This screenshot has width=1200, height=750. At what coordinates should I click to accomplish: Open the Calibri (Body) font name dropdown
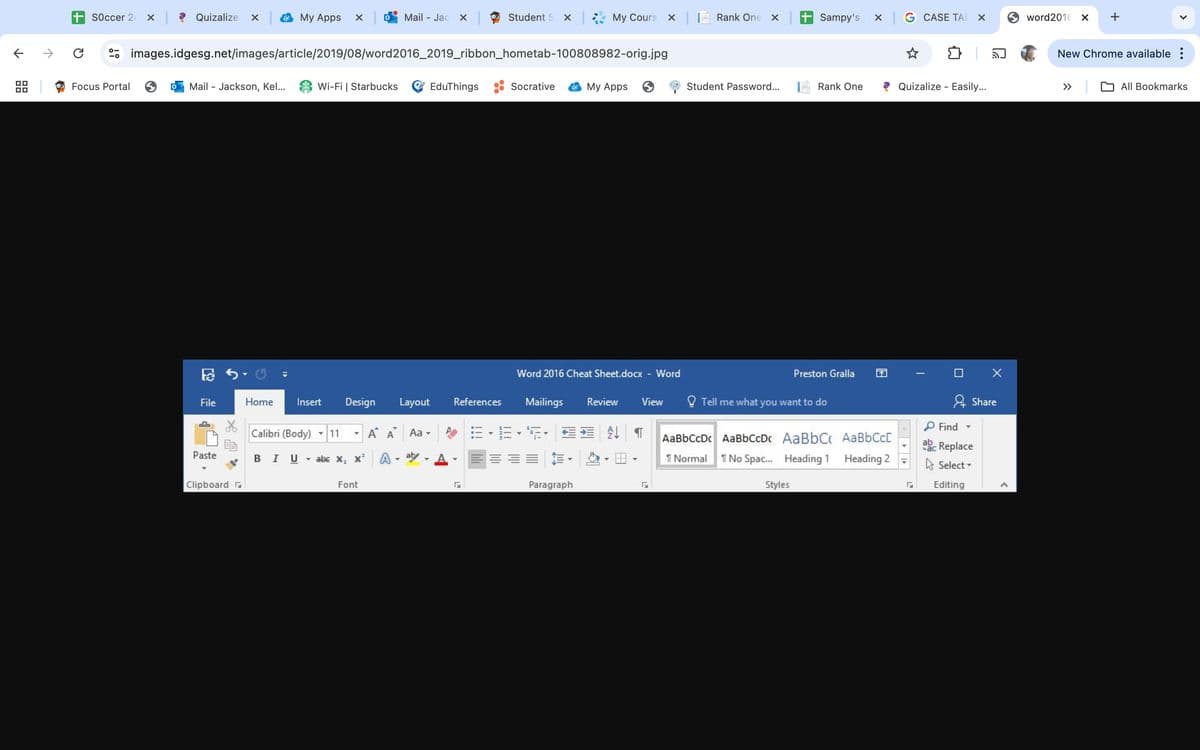[321, 433]
